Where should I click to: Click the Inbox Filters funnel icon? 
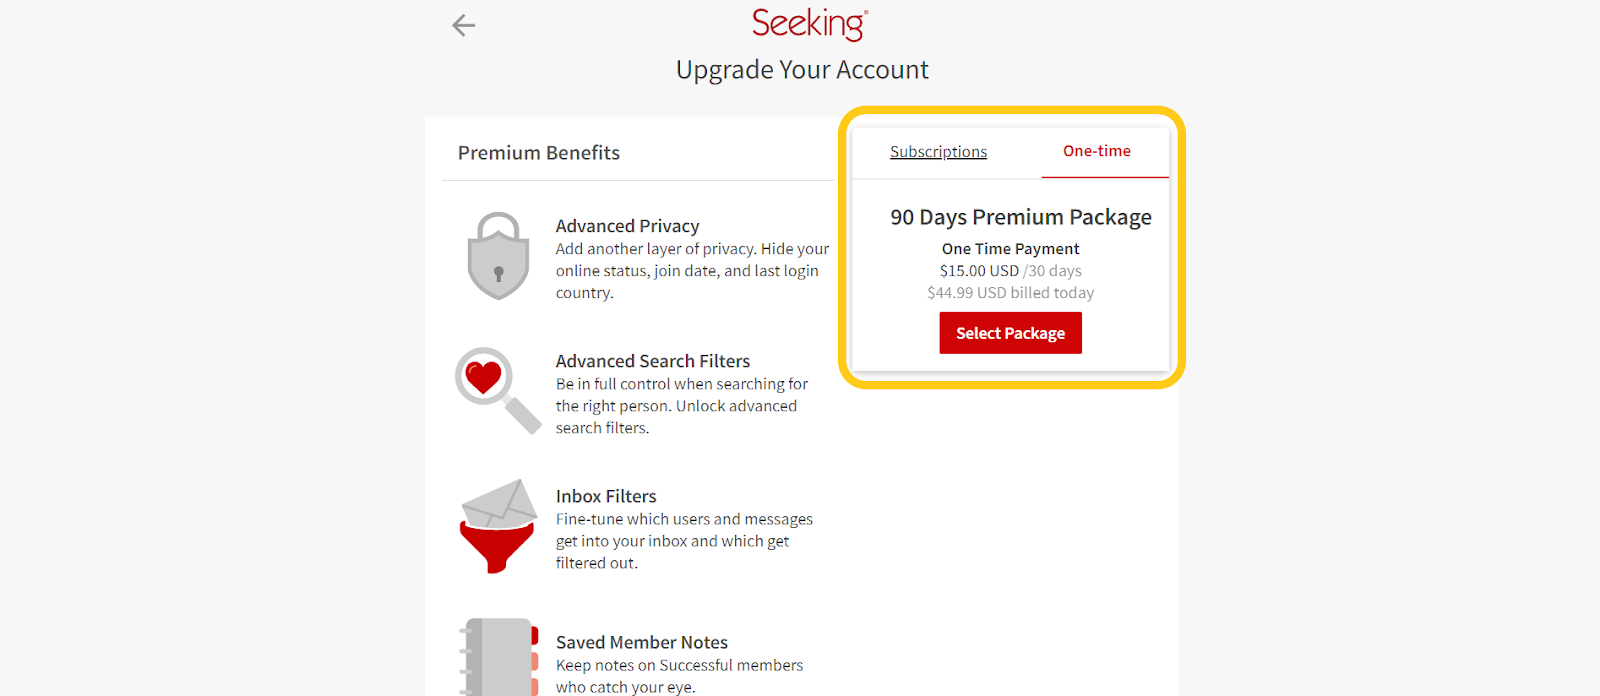point(498,526)
